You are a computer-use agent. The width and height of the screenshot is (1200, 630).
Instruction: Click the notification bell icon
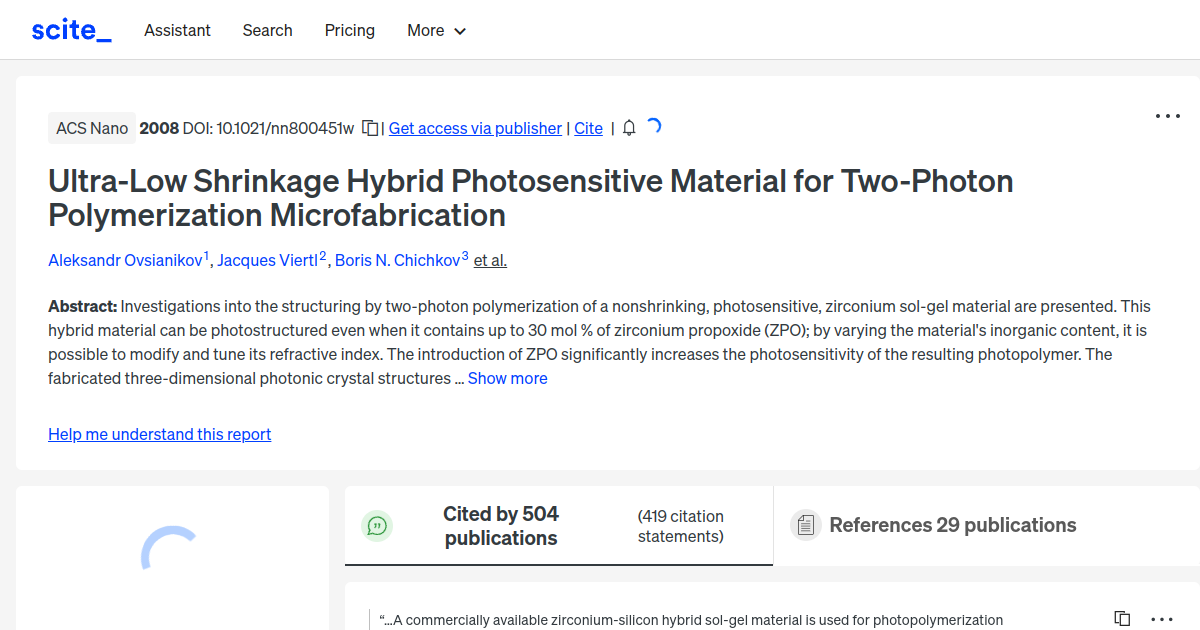[x=628, y=128]
